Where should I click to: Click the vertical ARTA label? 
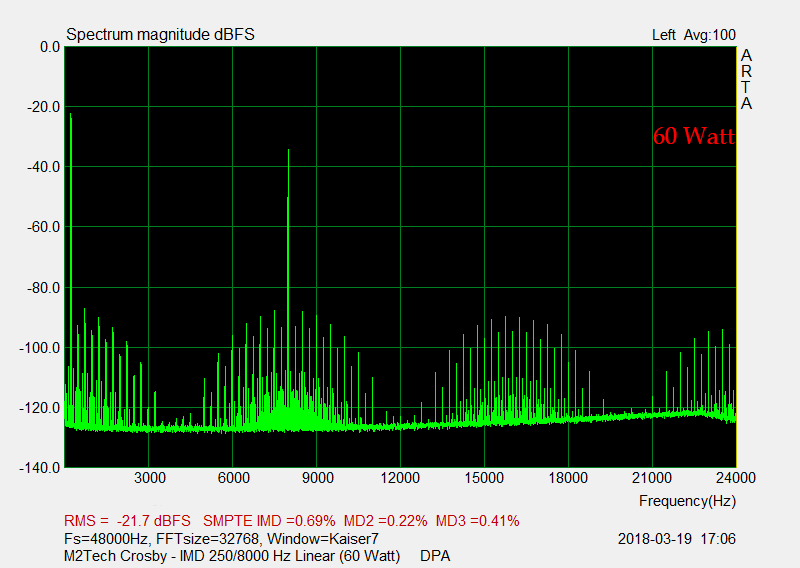pyautogui.click(x=746, y=79)
